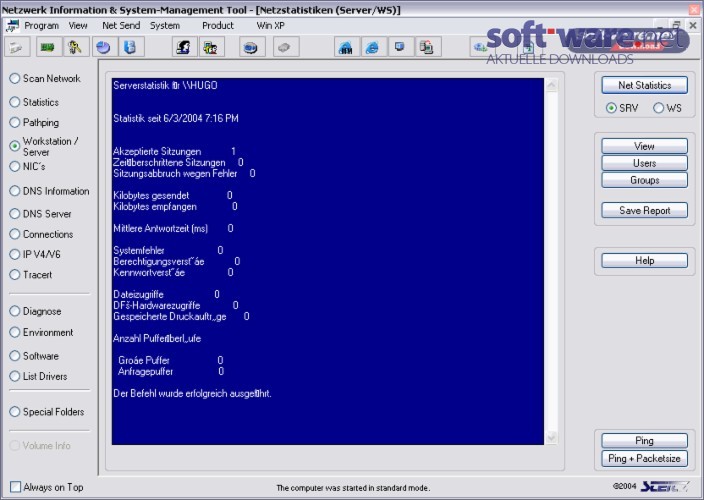Click the output pane vertical scrollbar track
The width and height of the screenshot is (704, 500).
tap(551, 261)
